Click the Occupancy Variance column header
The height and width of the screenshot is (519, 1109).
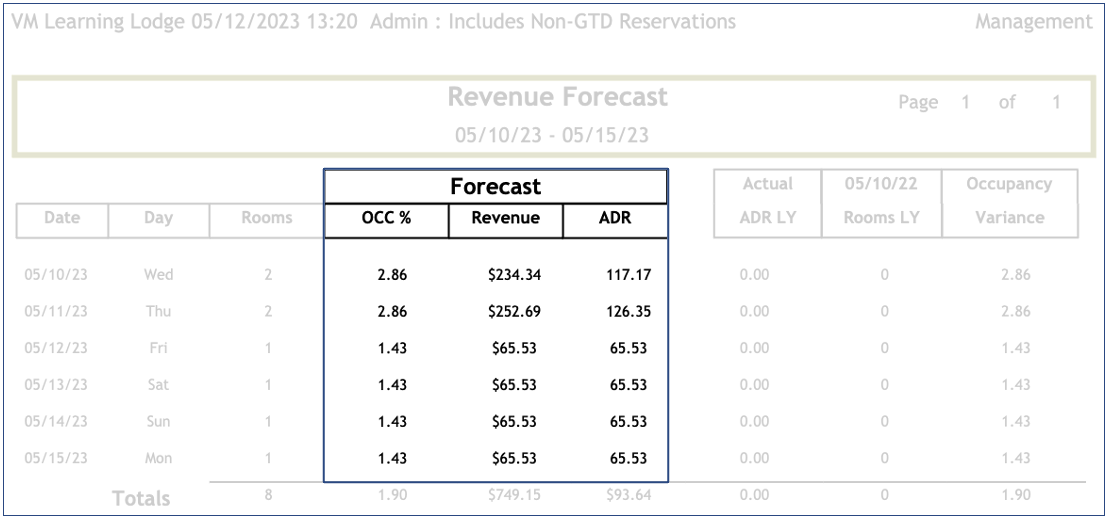pyautogui.click(x=1009, y=201)
